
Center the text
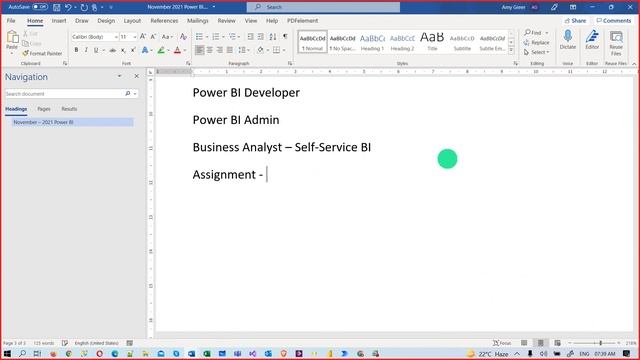tap(209, 50)
